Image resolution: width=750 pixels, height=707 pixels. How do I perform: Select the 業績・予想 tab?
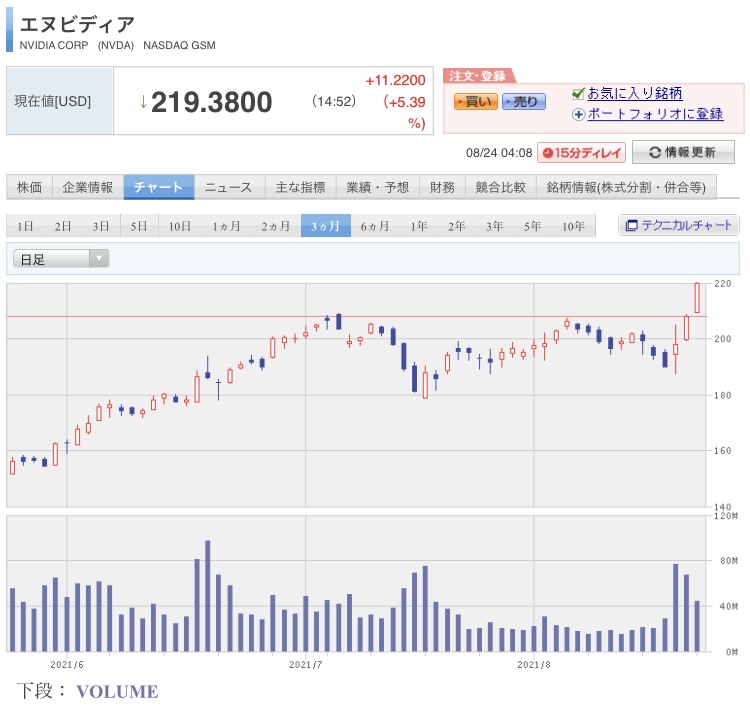(x=378, y=187)
